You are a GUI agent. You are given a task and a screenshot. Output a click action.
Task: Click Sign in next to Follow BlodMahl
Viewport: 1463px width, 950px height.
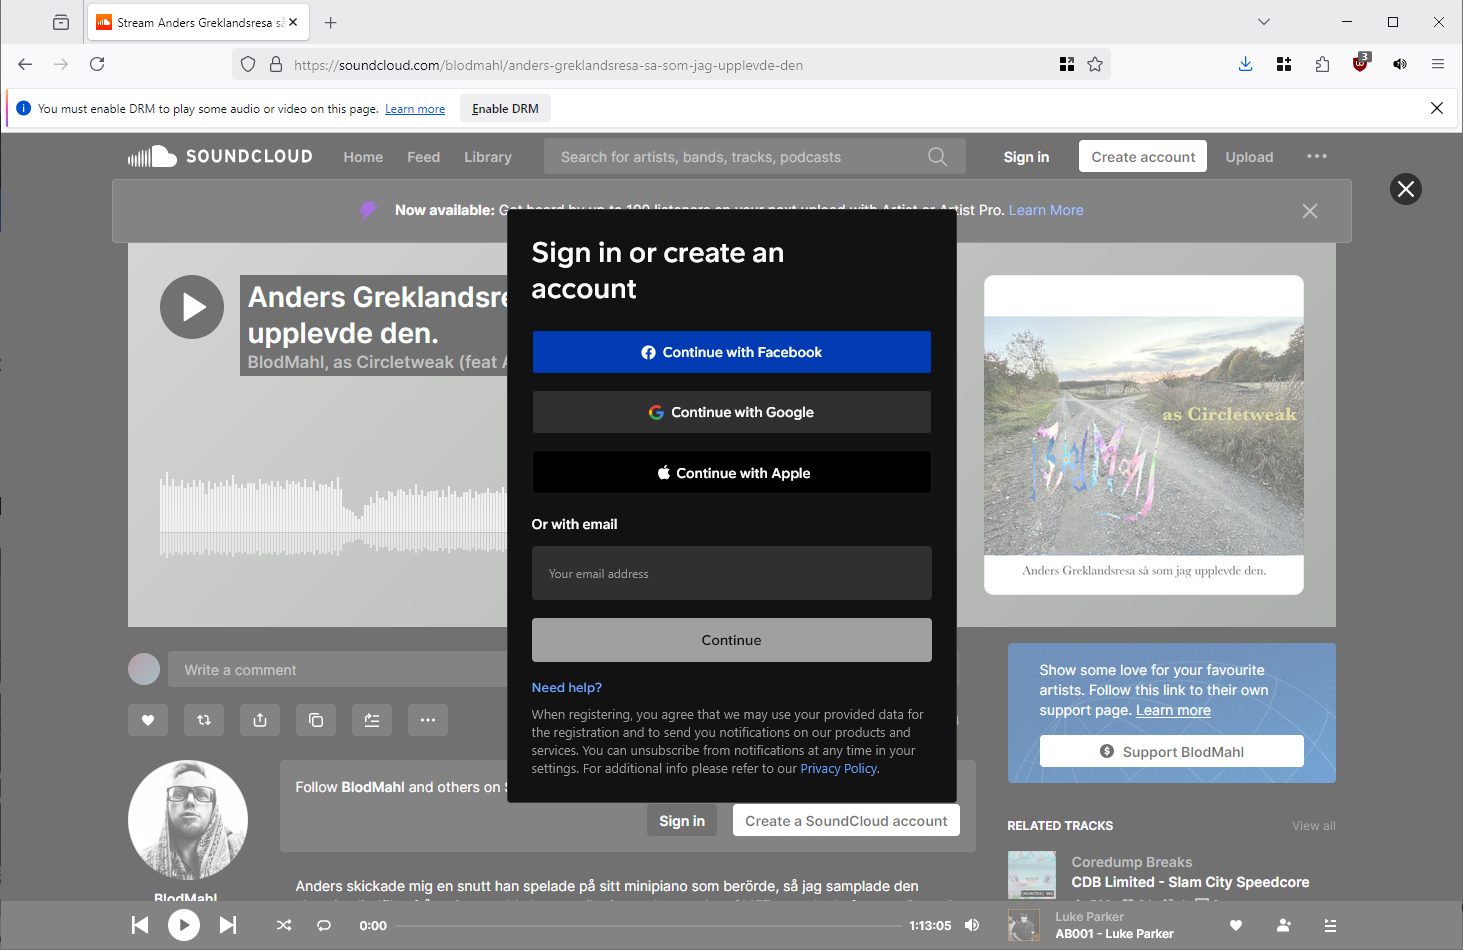click(682, 821)
